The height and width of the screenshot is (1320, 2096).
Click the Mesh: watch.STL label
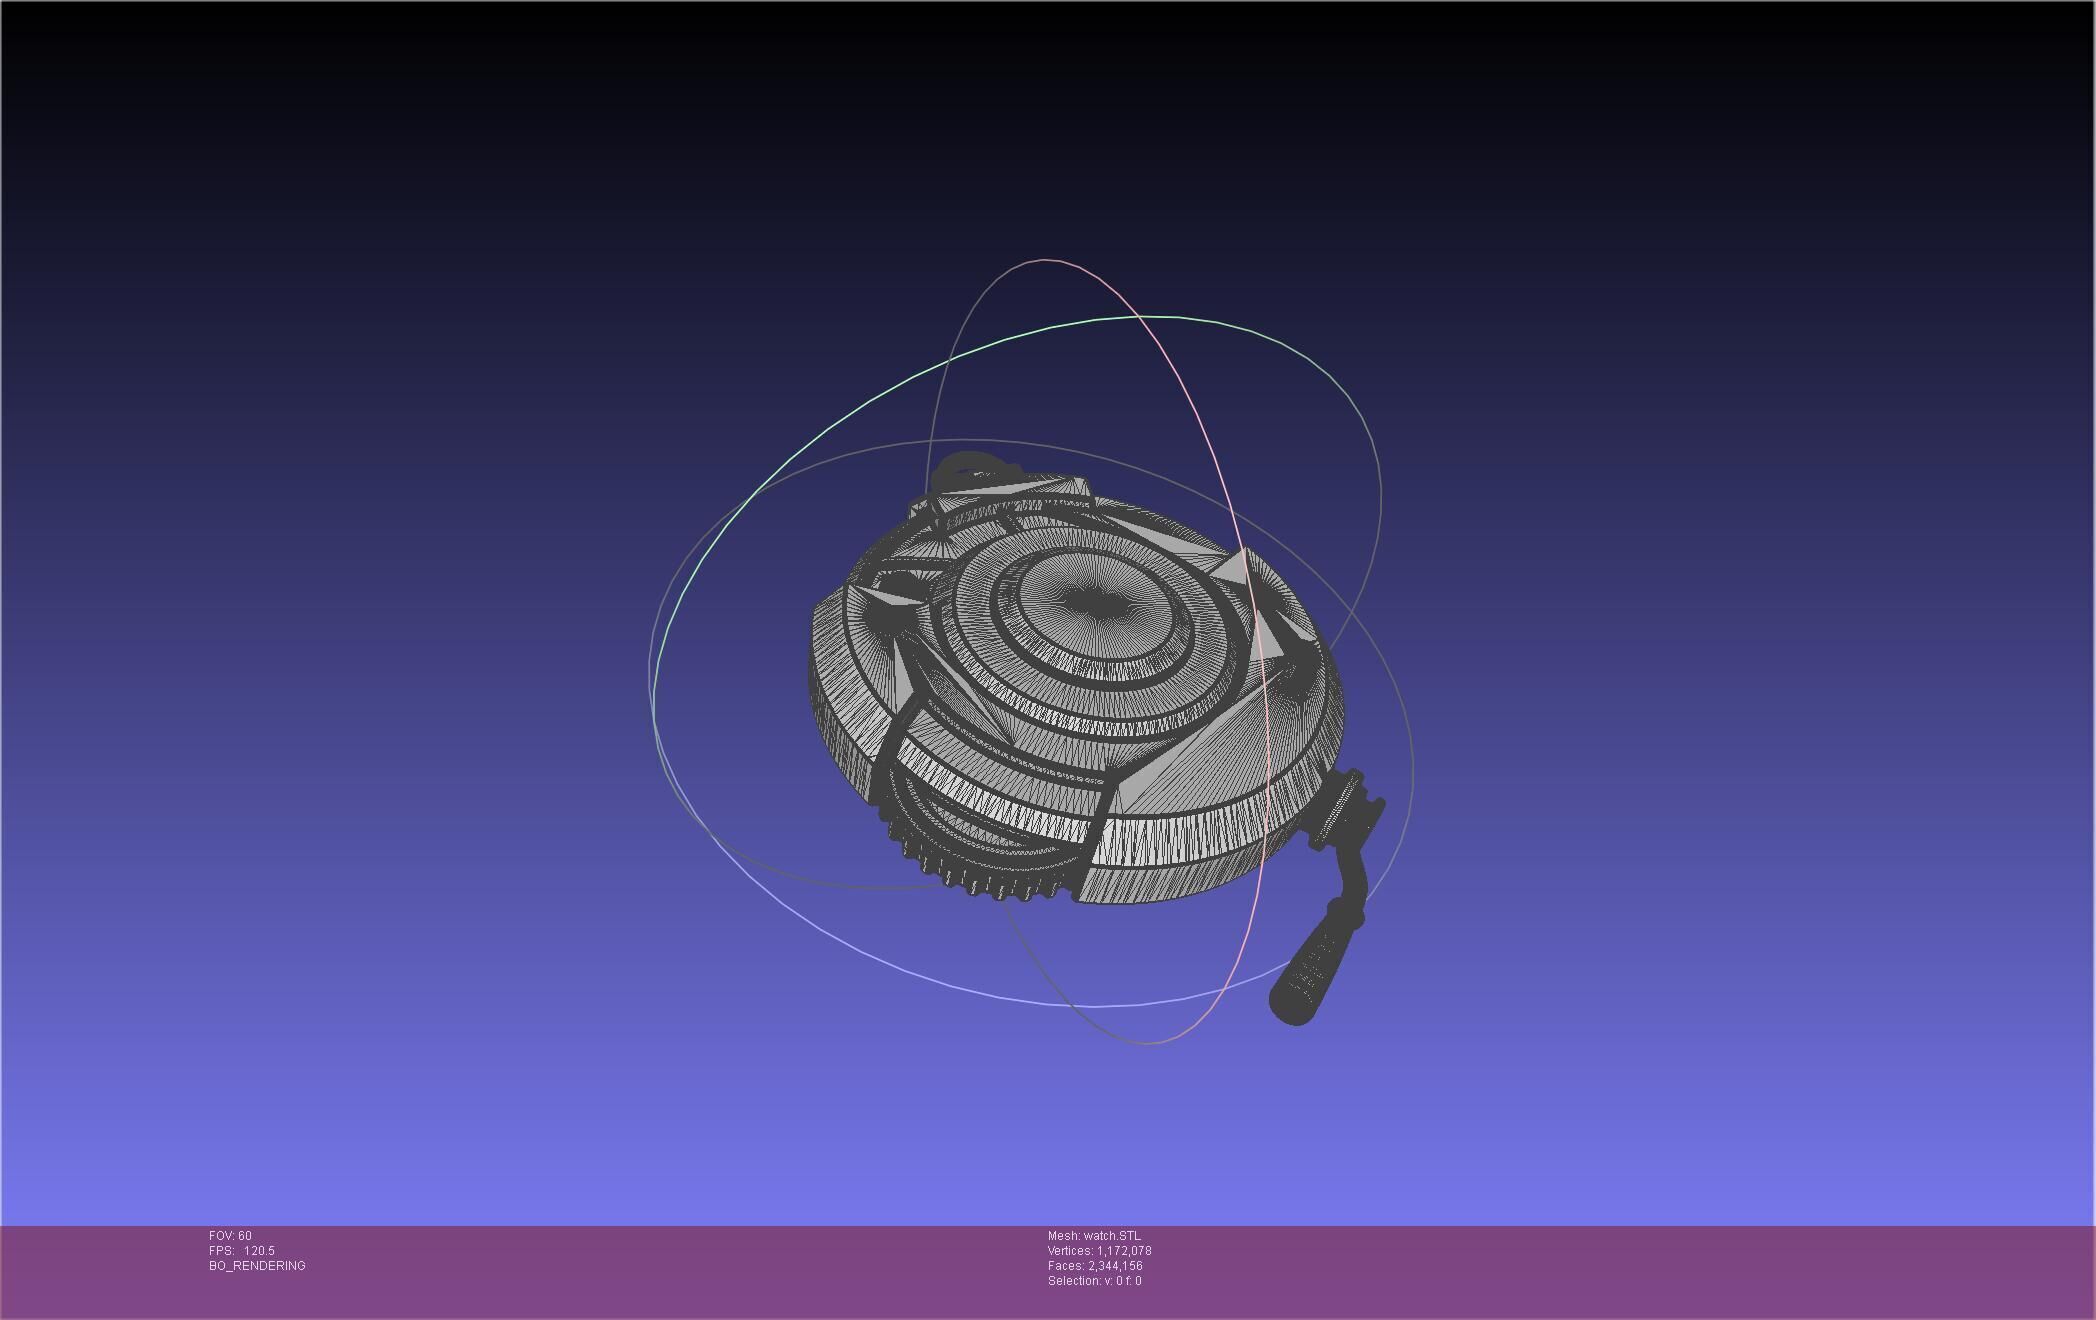1094,1236
